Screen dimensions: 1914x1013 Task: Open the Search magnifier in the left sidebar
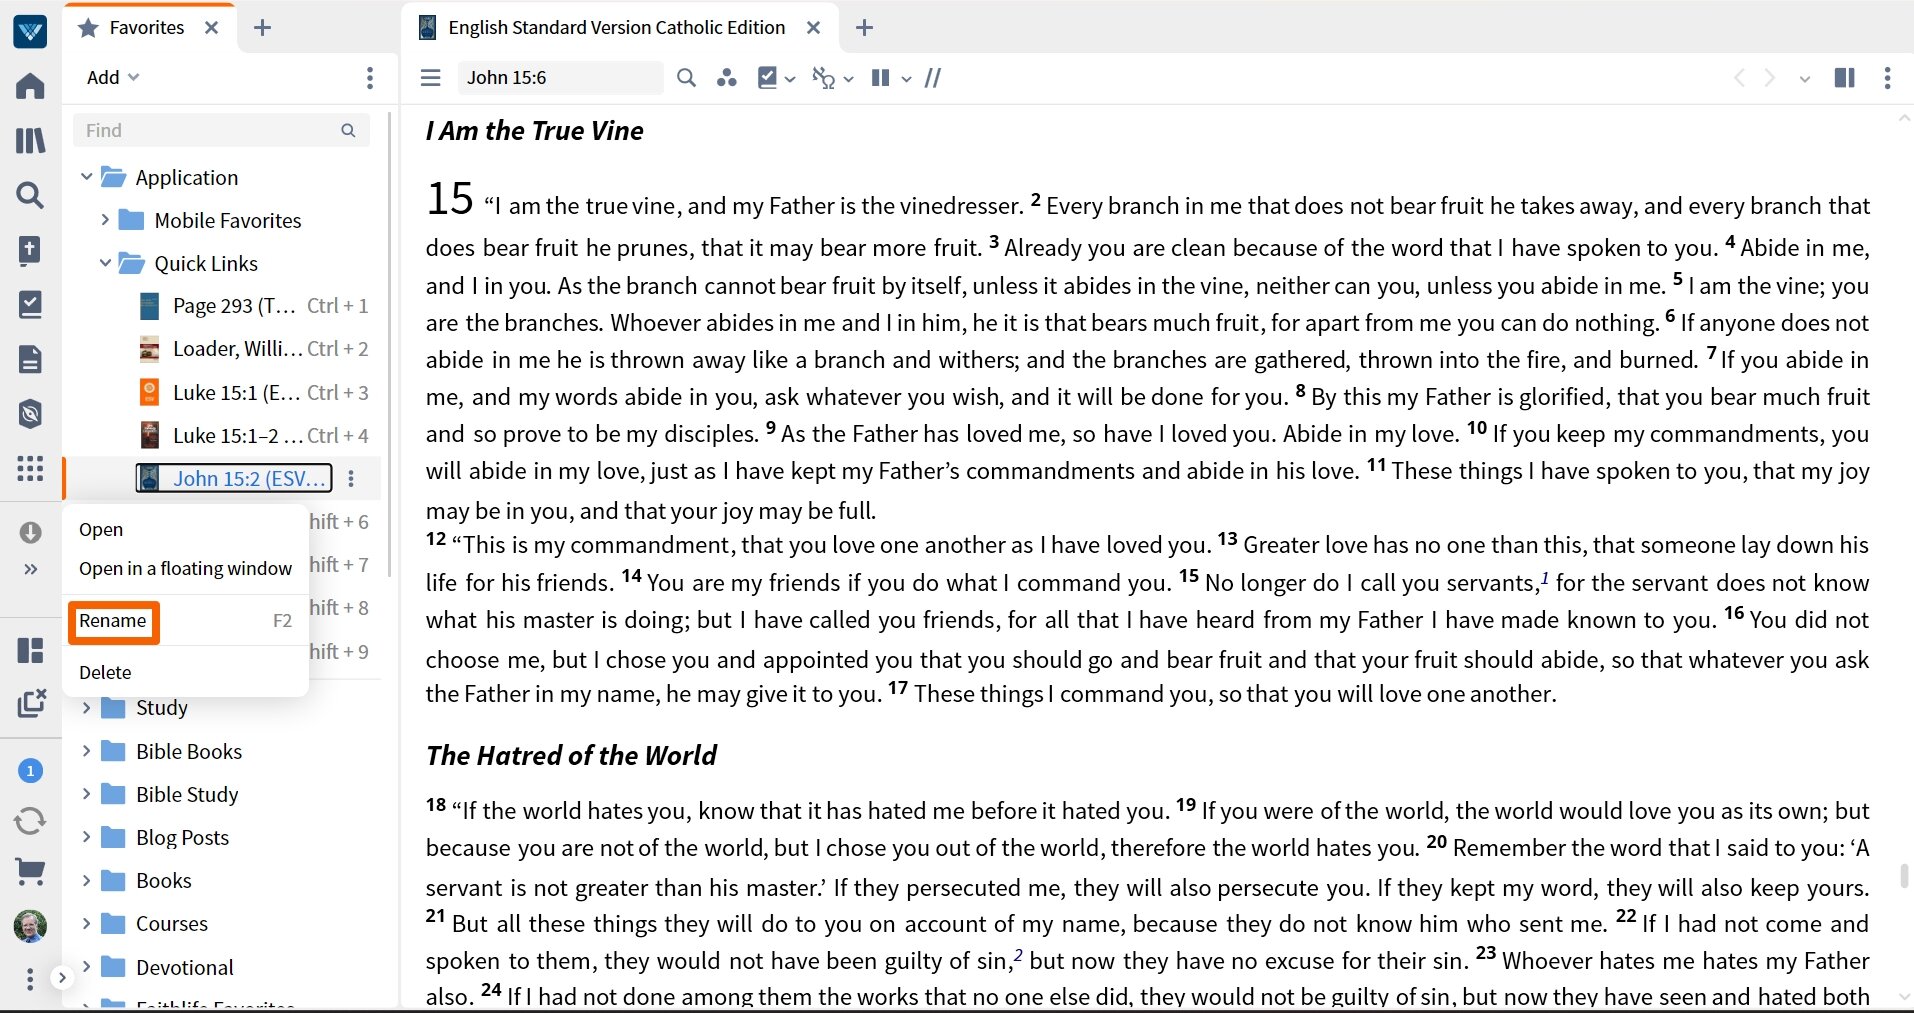(x=30, y=195)
